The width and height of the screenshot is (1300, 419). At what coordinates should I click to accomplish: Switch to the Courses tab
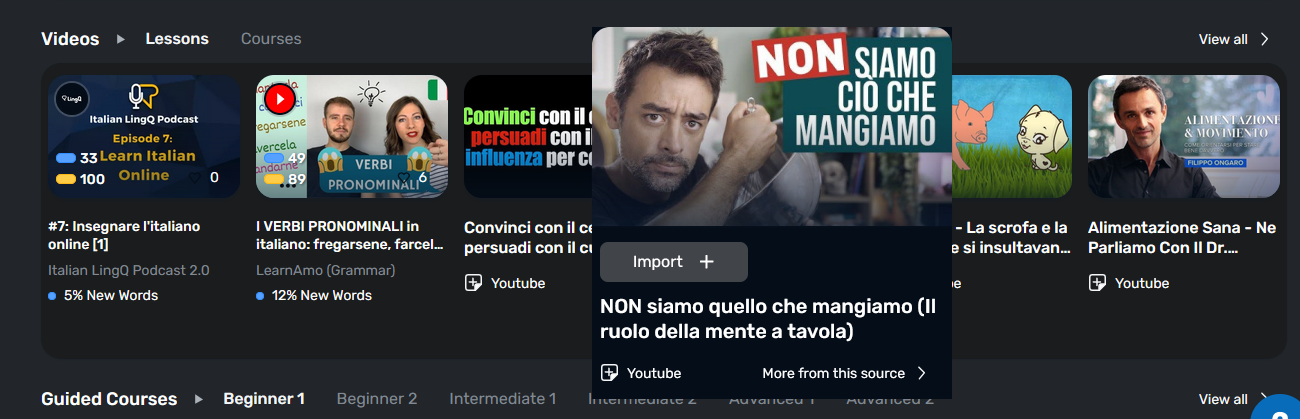(x=271, y=39)
